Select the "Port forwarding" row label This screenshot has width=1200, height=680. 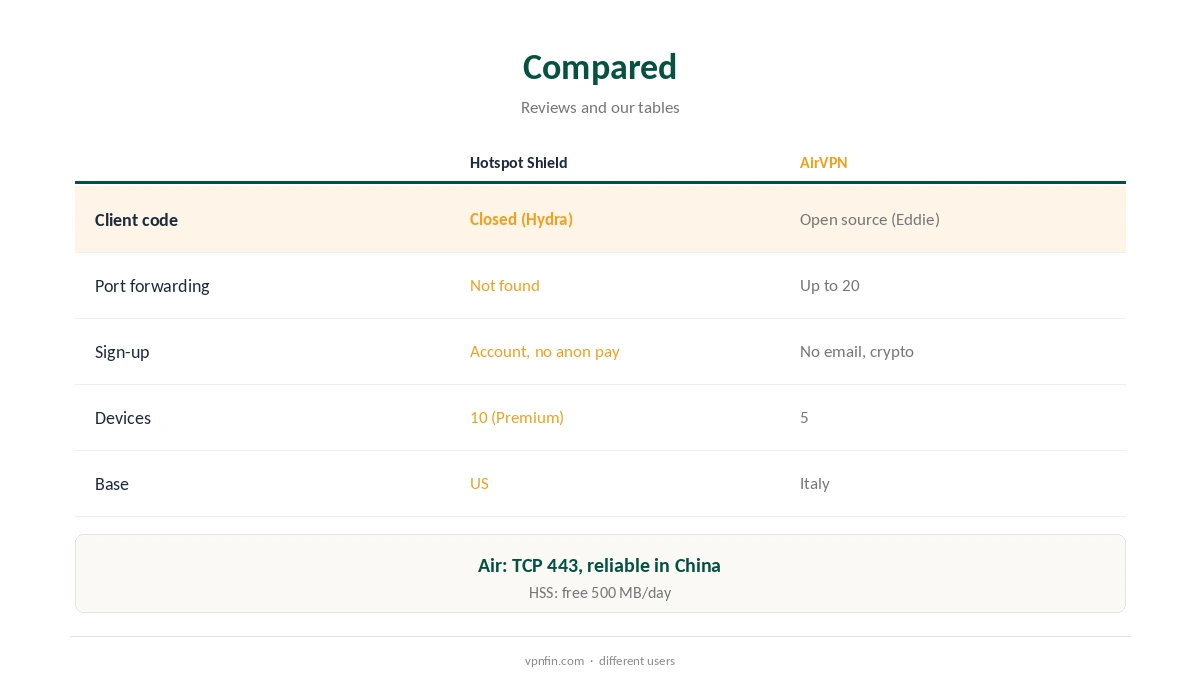(x=152, y=286)
